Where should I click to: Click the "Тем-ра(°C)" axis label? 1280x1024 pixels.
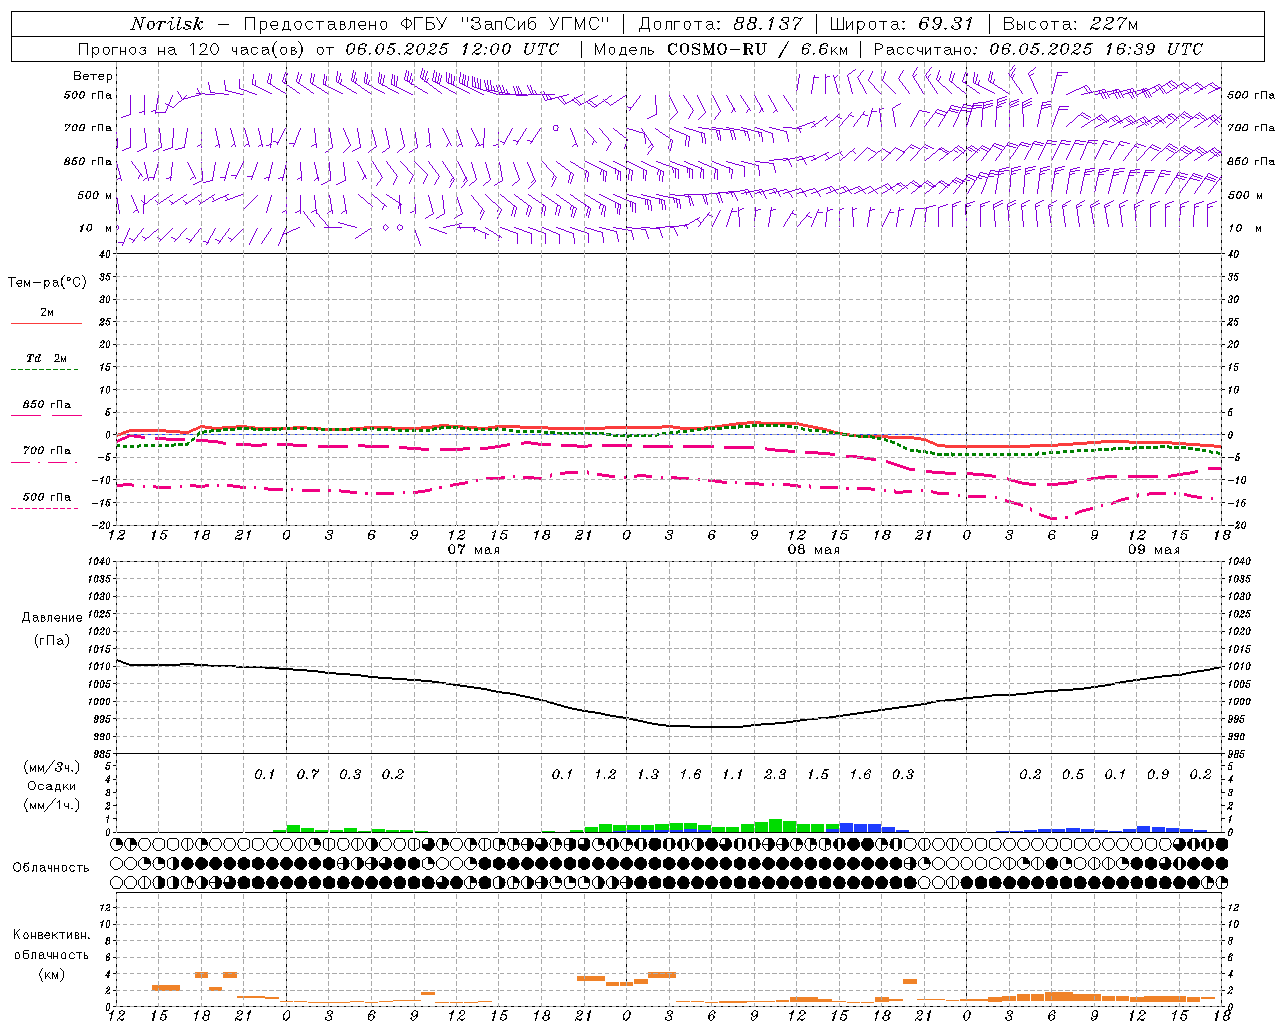[x=47, y=283]
